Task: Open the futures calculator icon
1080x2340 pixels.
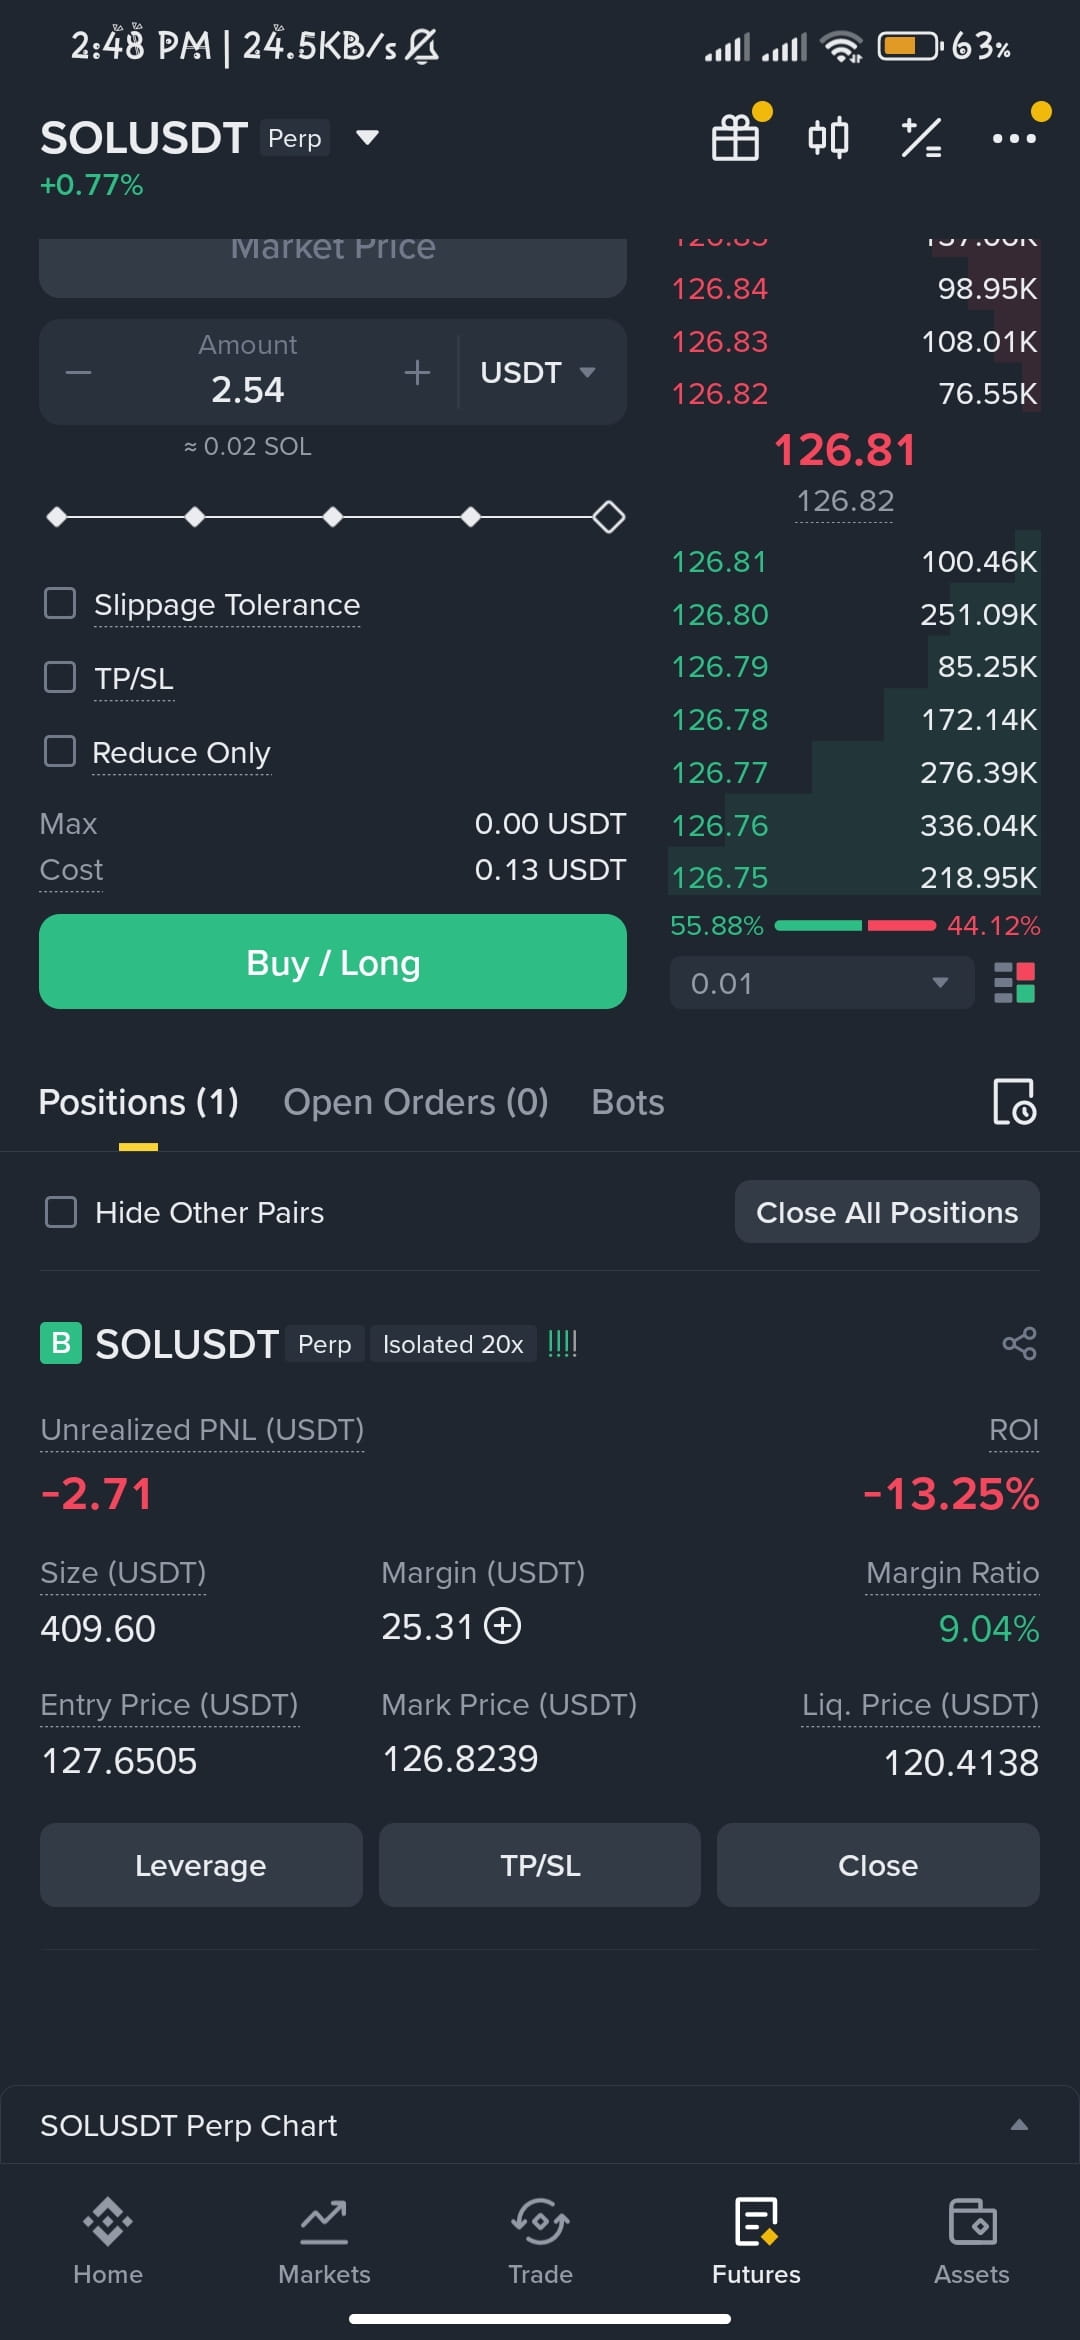Action: click(x=921, y=138)
